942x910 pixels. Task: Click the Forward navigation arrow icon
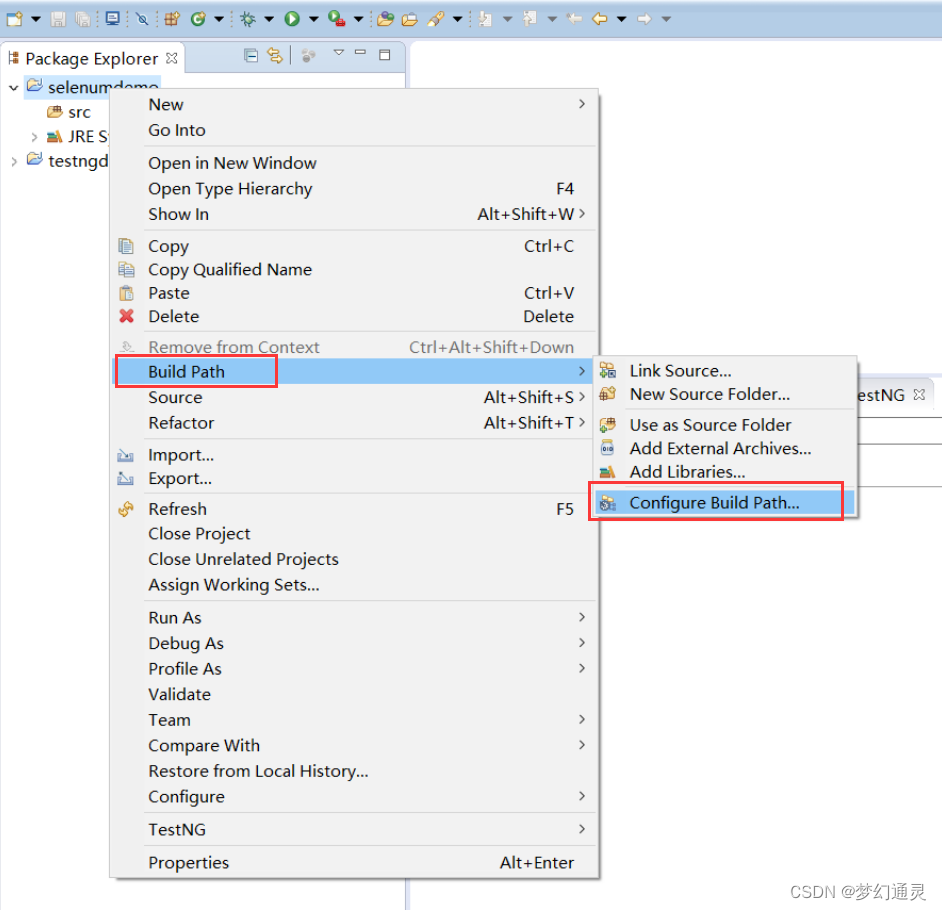[x=645, y=19]
